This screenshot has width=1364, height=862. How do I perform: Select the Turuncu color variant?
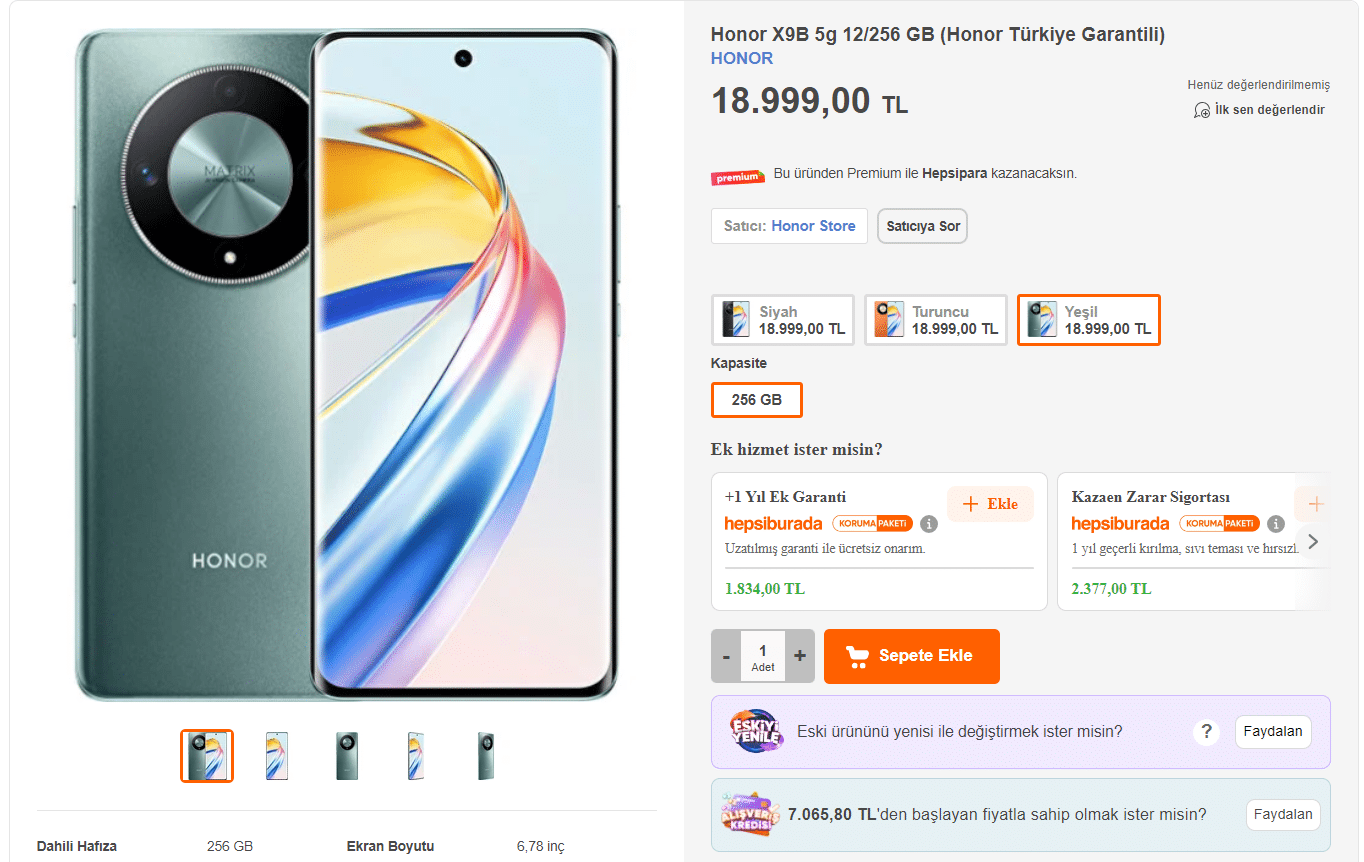pos(935,320)
